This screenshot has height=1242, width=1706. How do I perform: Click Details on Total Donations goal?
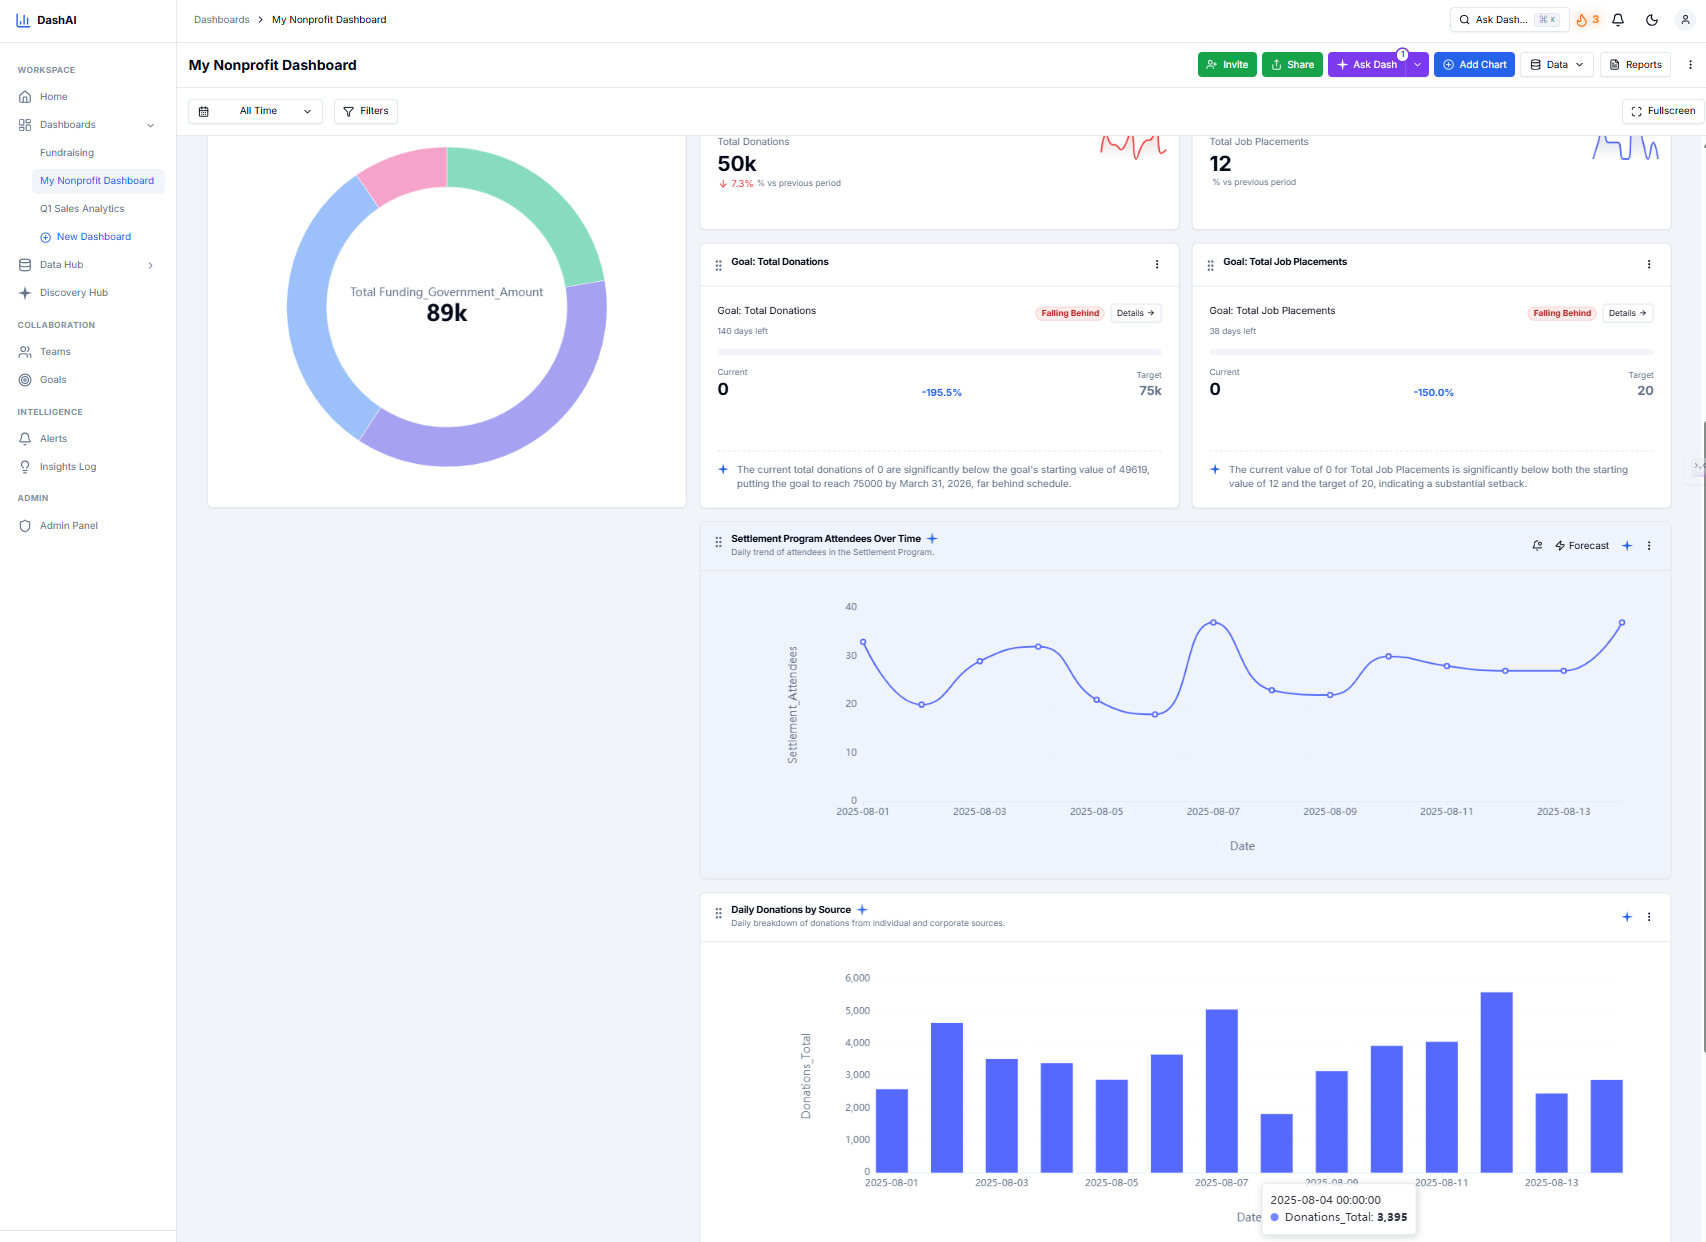(1135, 313)
